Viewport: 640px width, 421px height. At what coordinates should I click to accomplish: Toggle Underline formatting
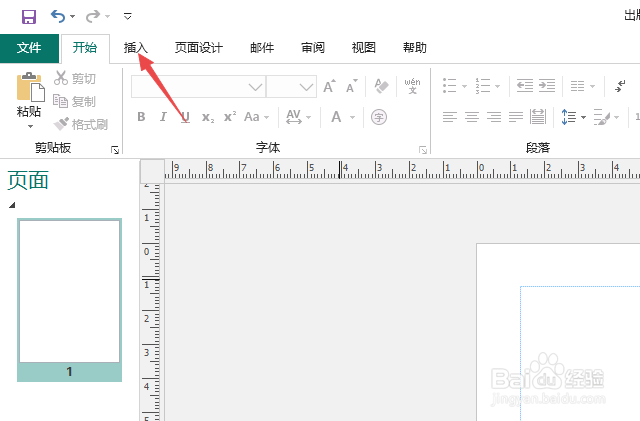[185, 117]
